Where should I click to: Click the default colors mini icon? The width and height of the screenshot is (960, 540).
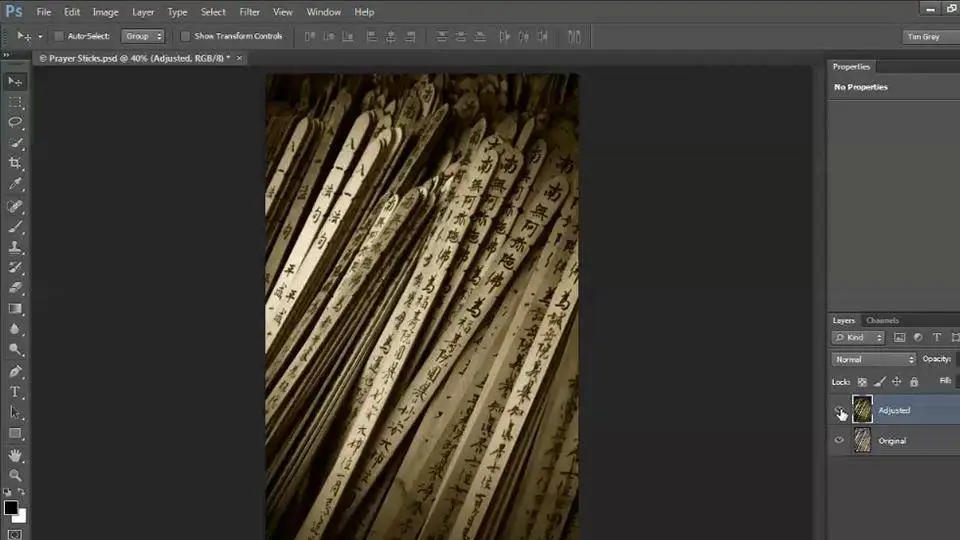coord(7,492)
